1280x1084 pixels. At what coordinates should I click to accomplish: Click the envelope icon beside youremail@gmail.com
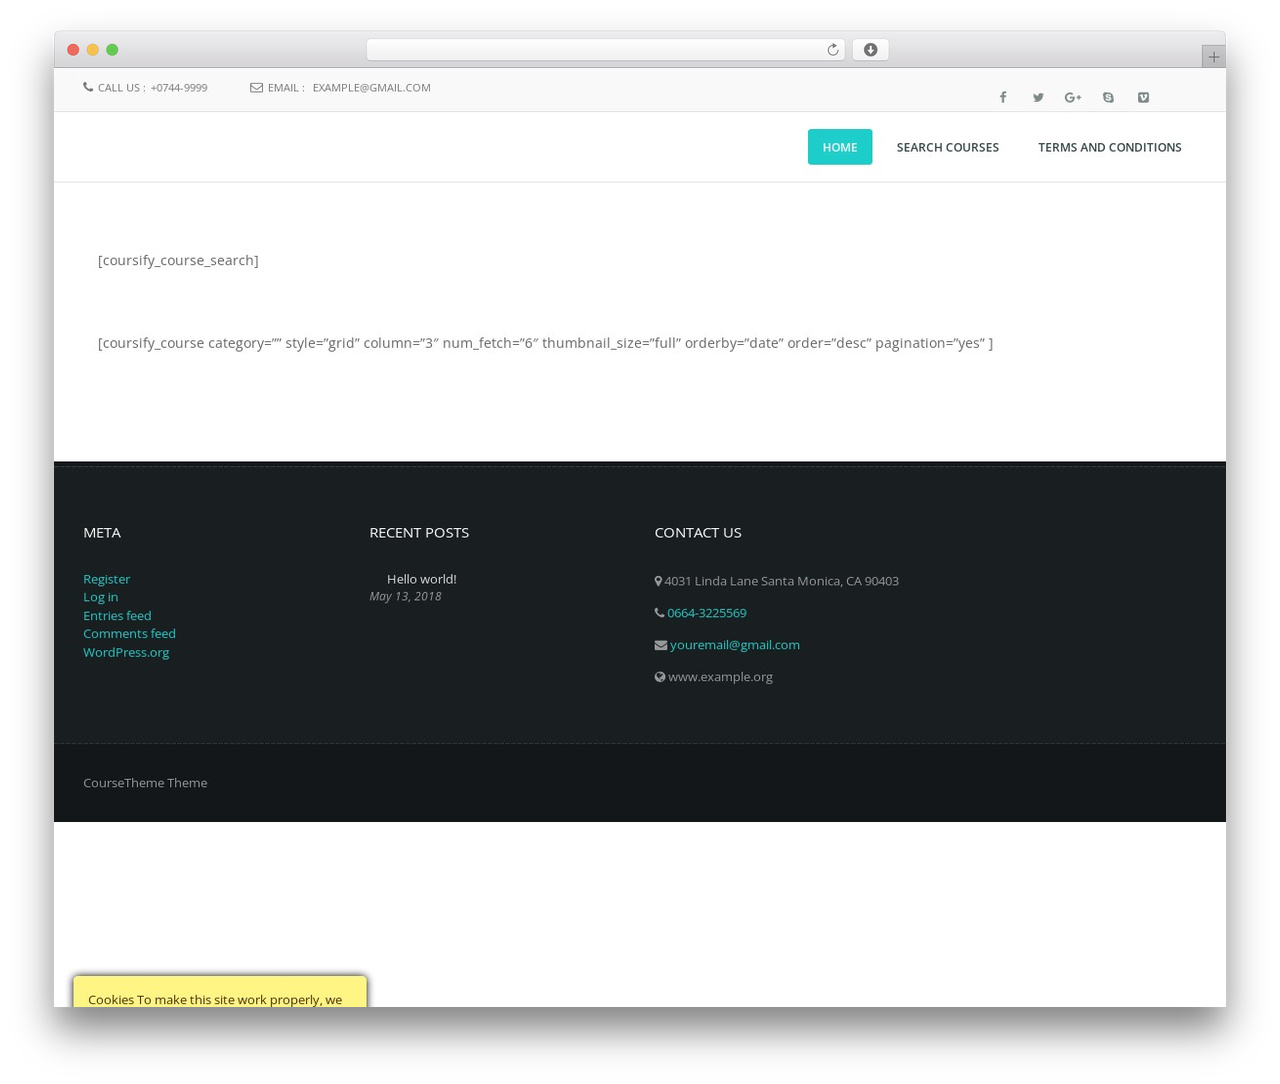660,645
